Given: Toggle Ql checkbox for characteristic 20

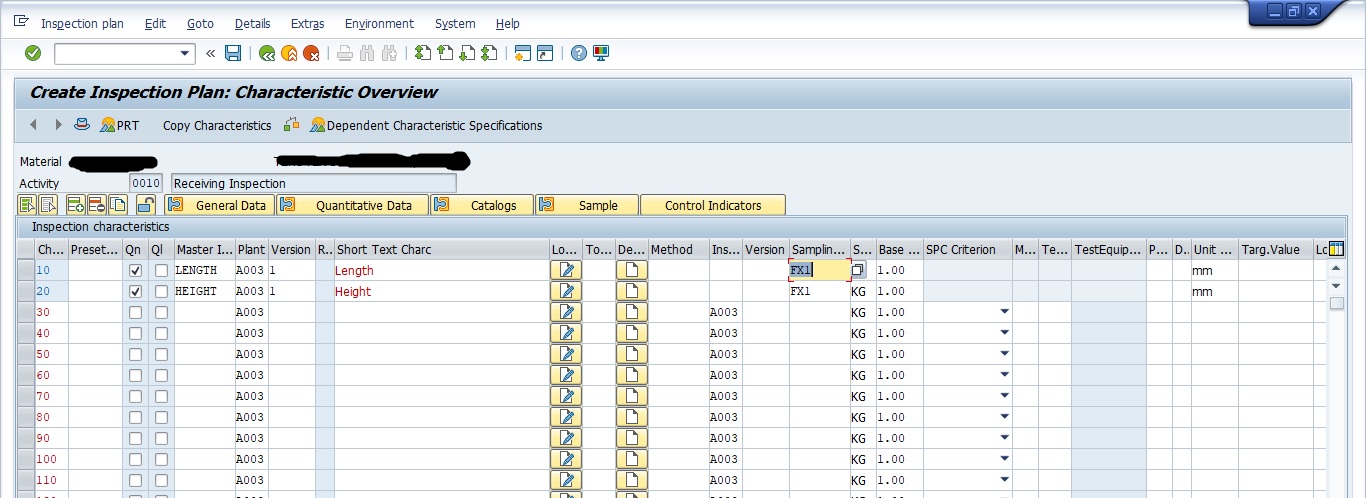Looking at the screenshot, I should point(161,292).
